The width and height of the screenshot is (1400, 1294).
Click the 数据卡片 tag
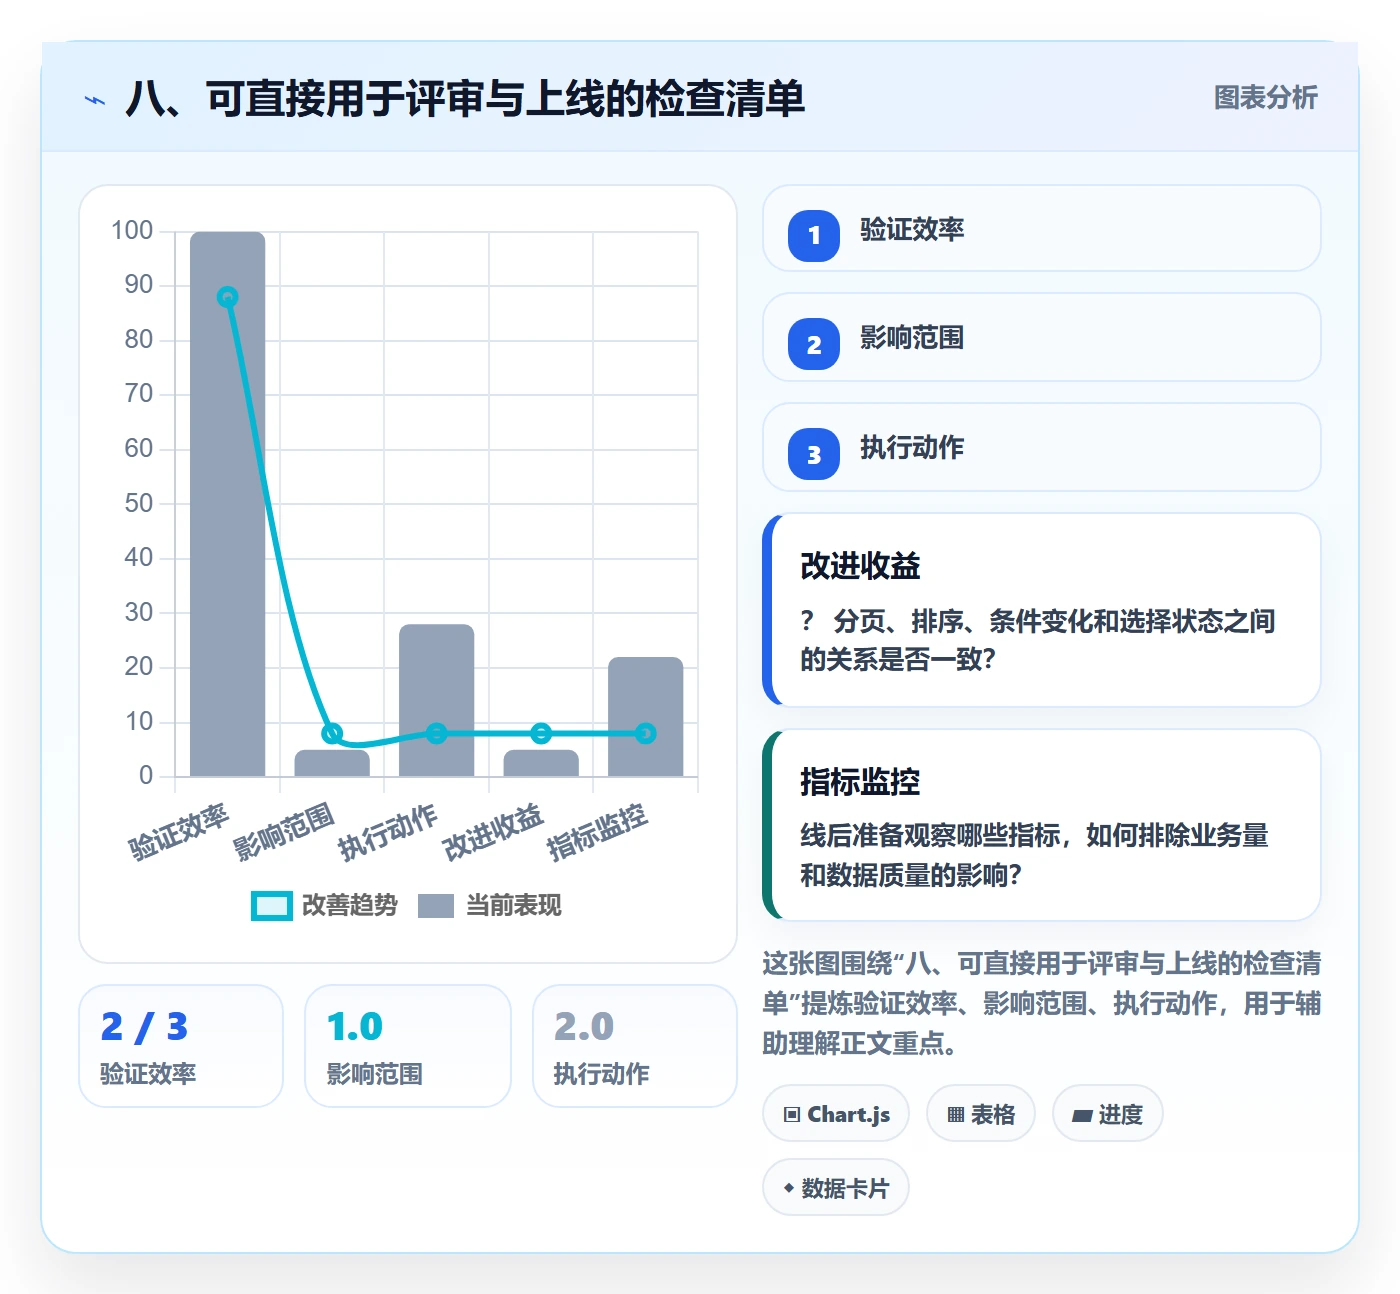pos(836,1188)
